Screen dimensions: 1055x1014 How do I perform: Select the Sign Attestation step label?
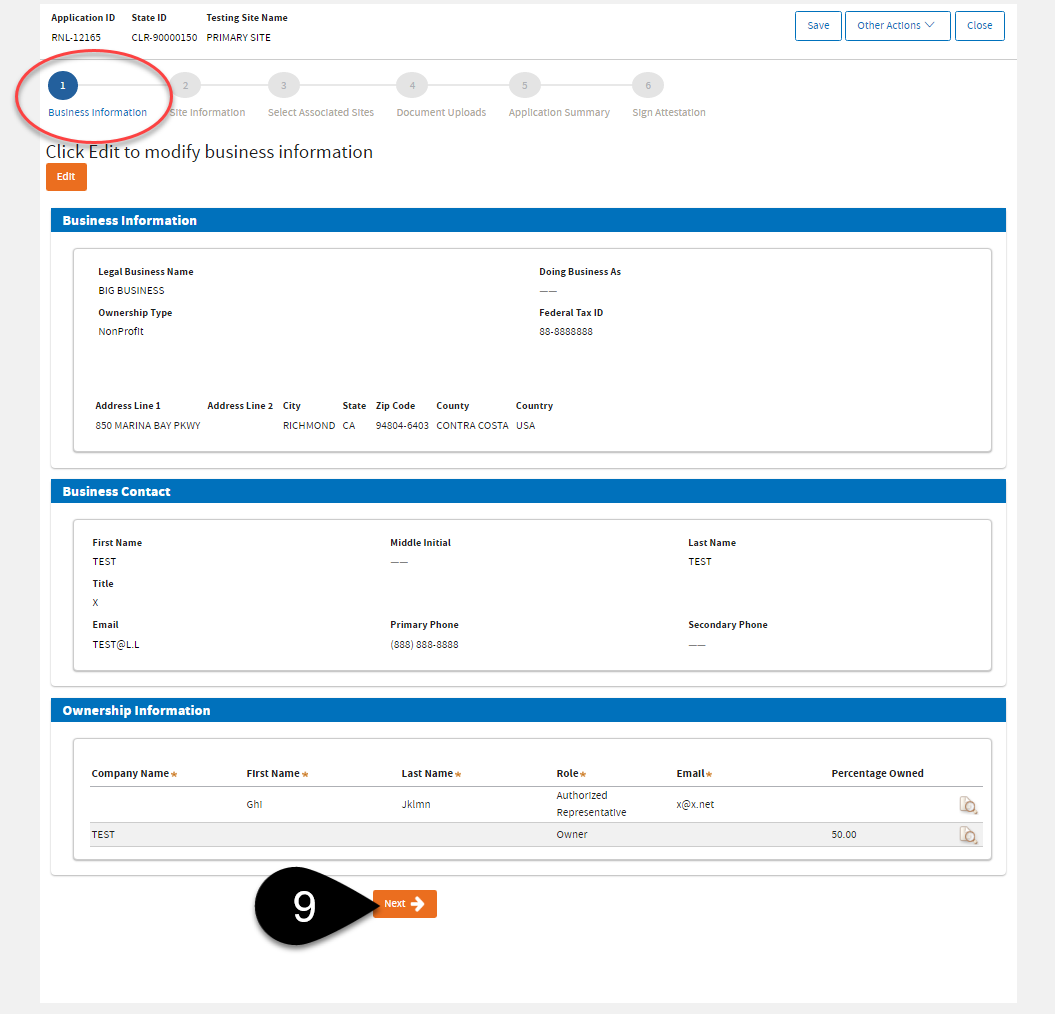(668, 112)
